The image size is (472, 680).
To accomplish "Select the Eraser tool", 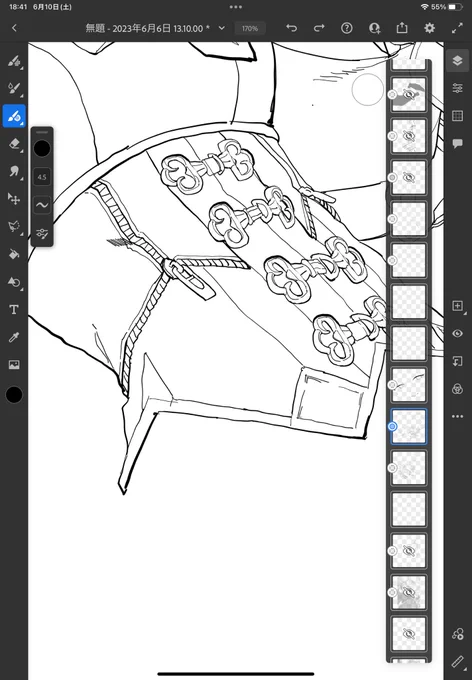I will click(x=14, y=144).
